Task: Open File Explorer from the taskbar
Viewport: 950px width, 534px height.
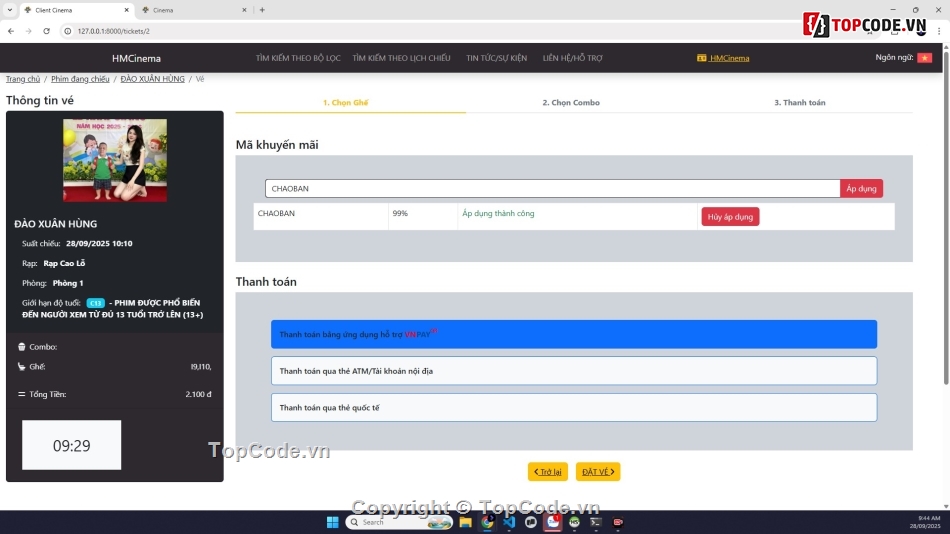Action: point(465,522)
